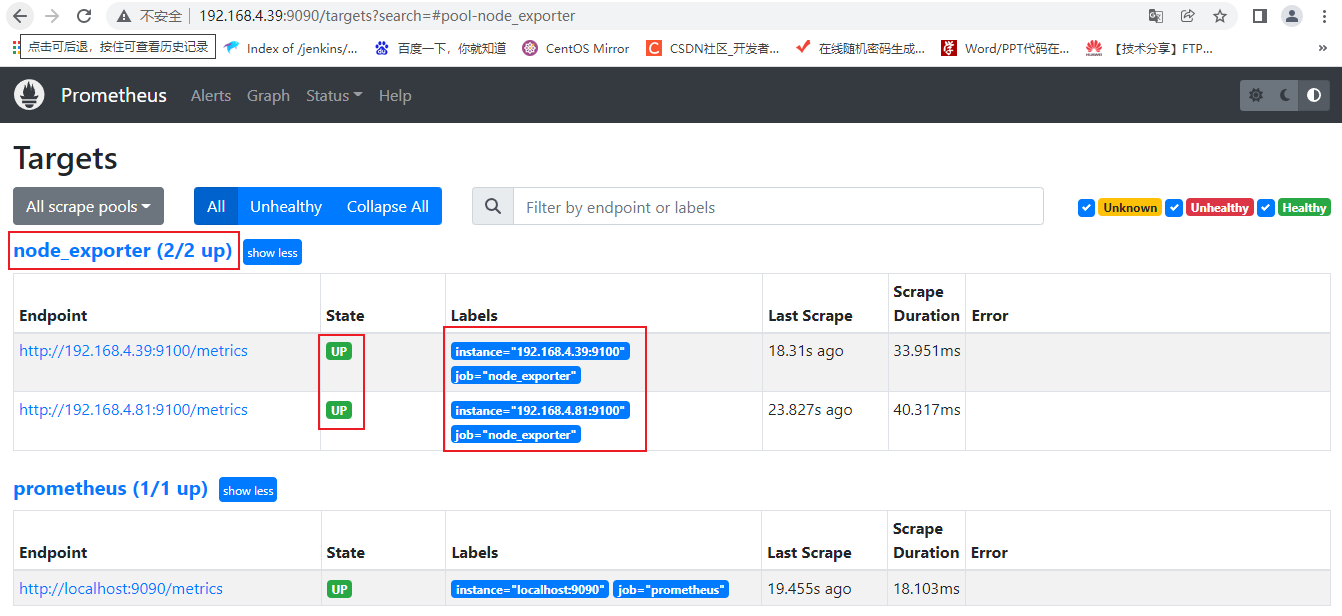Select the All filter button

(x=216, y=206)
